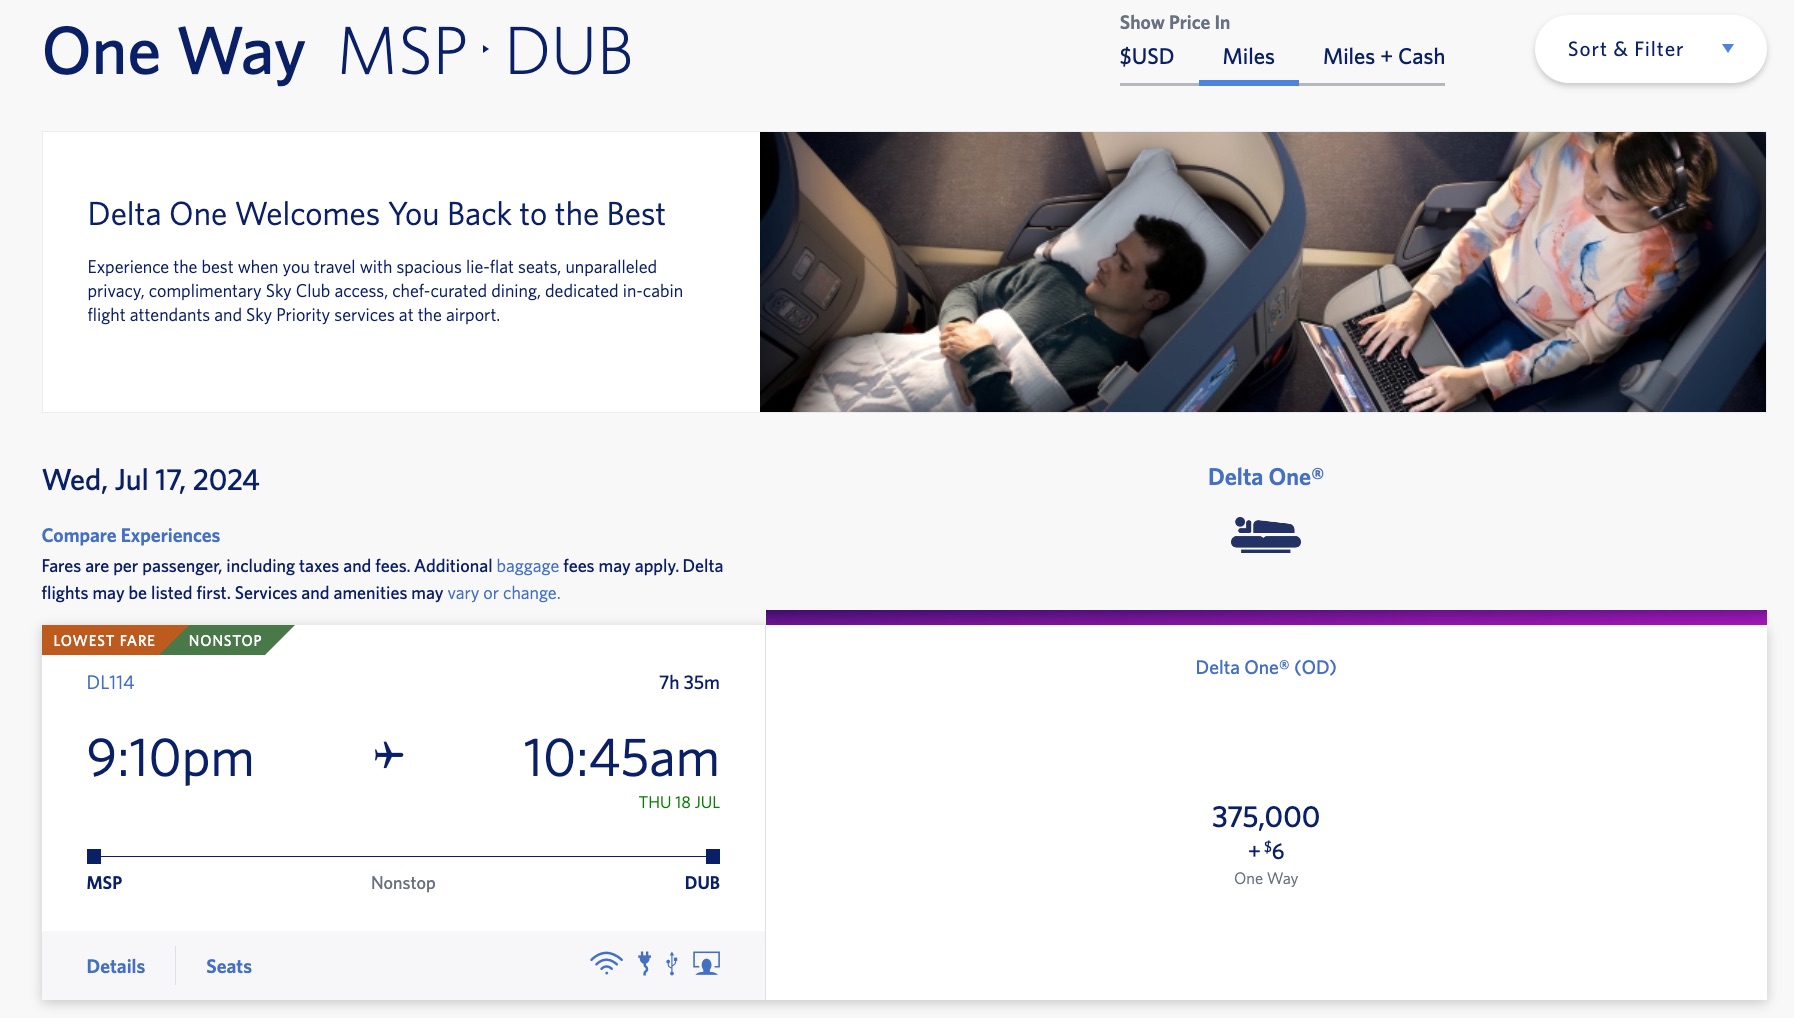Viewport: 1794px width, 1018px height.
Task: Switch to the Miles tab
Action: [1248, 57]
